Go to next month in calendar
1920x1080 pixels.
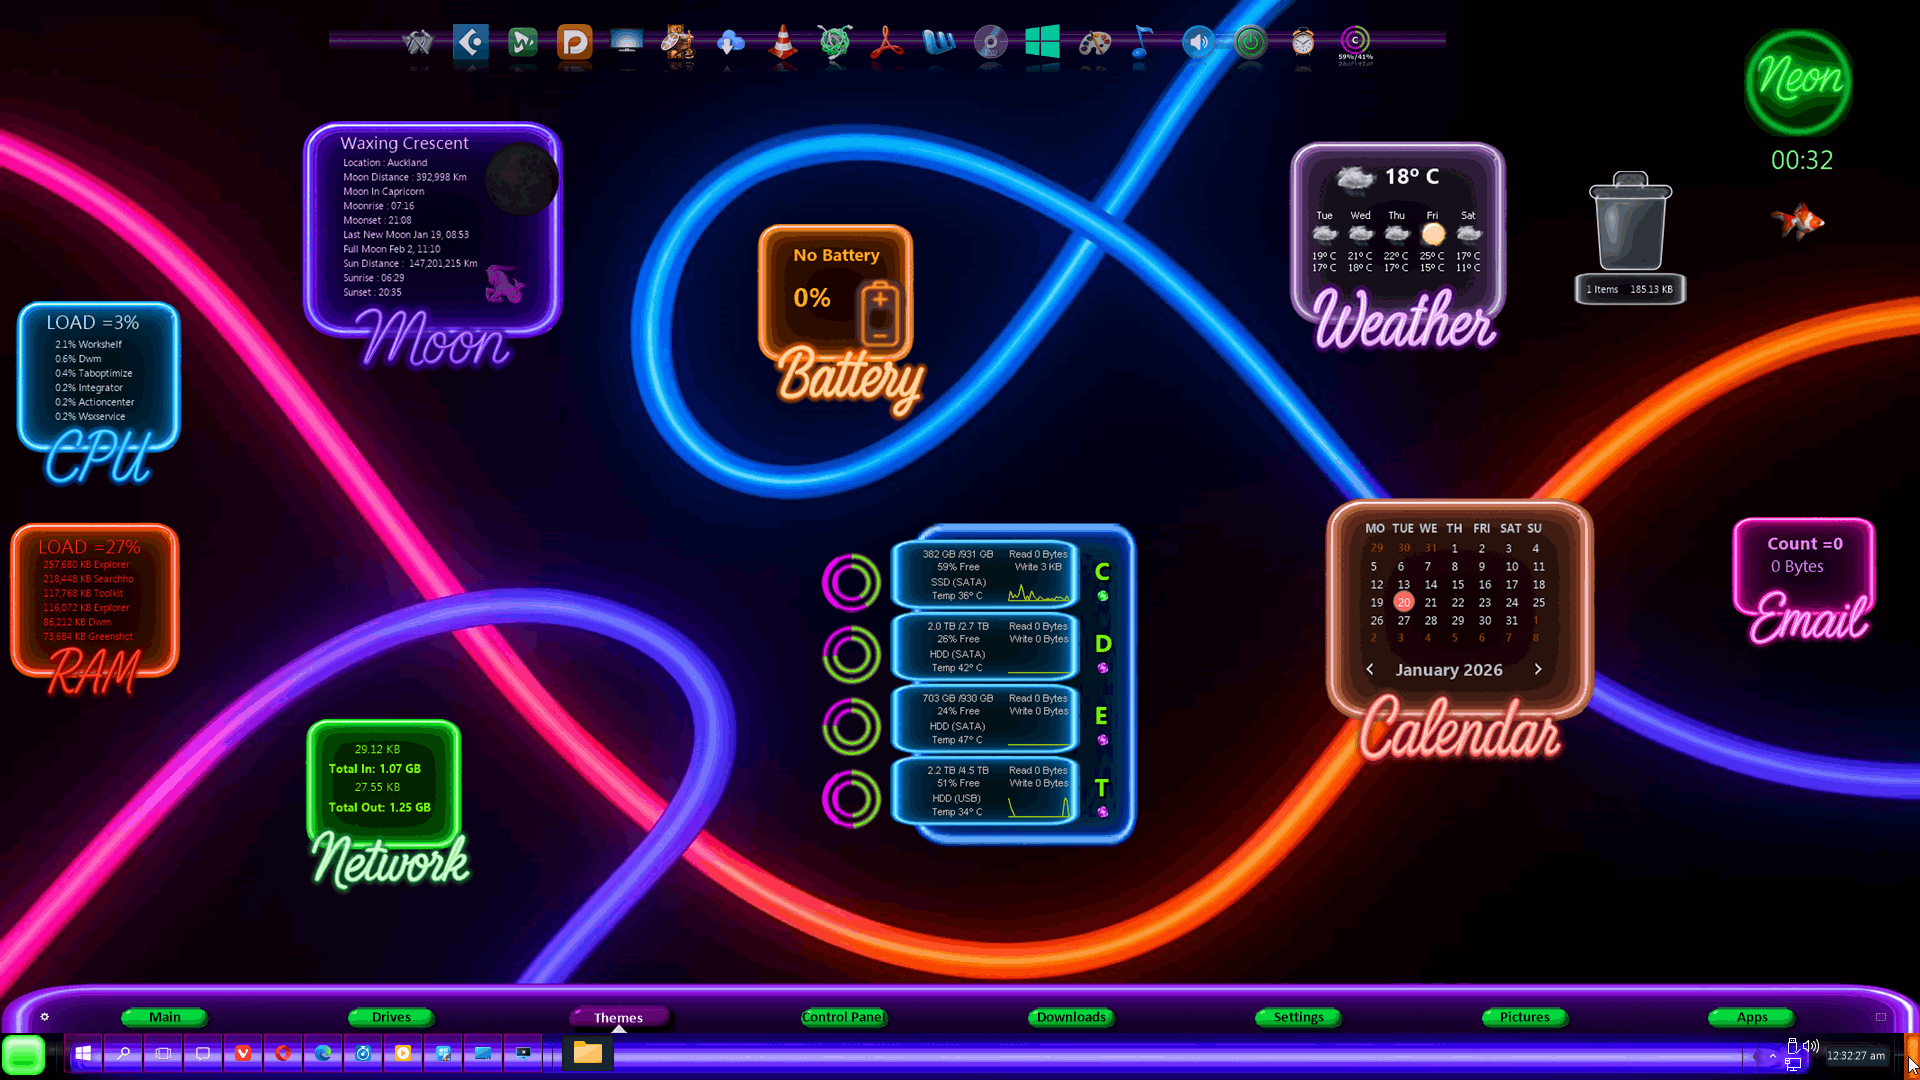pos(1538,669)
